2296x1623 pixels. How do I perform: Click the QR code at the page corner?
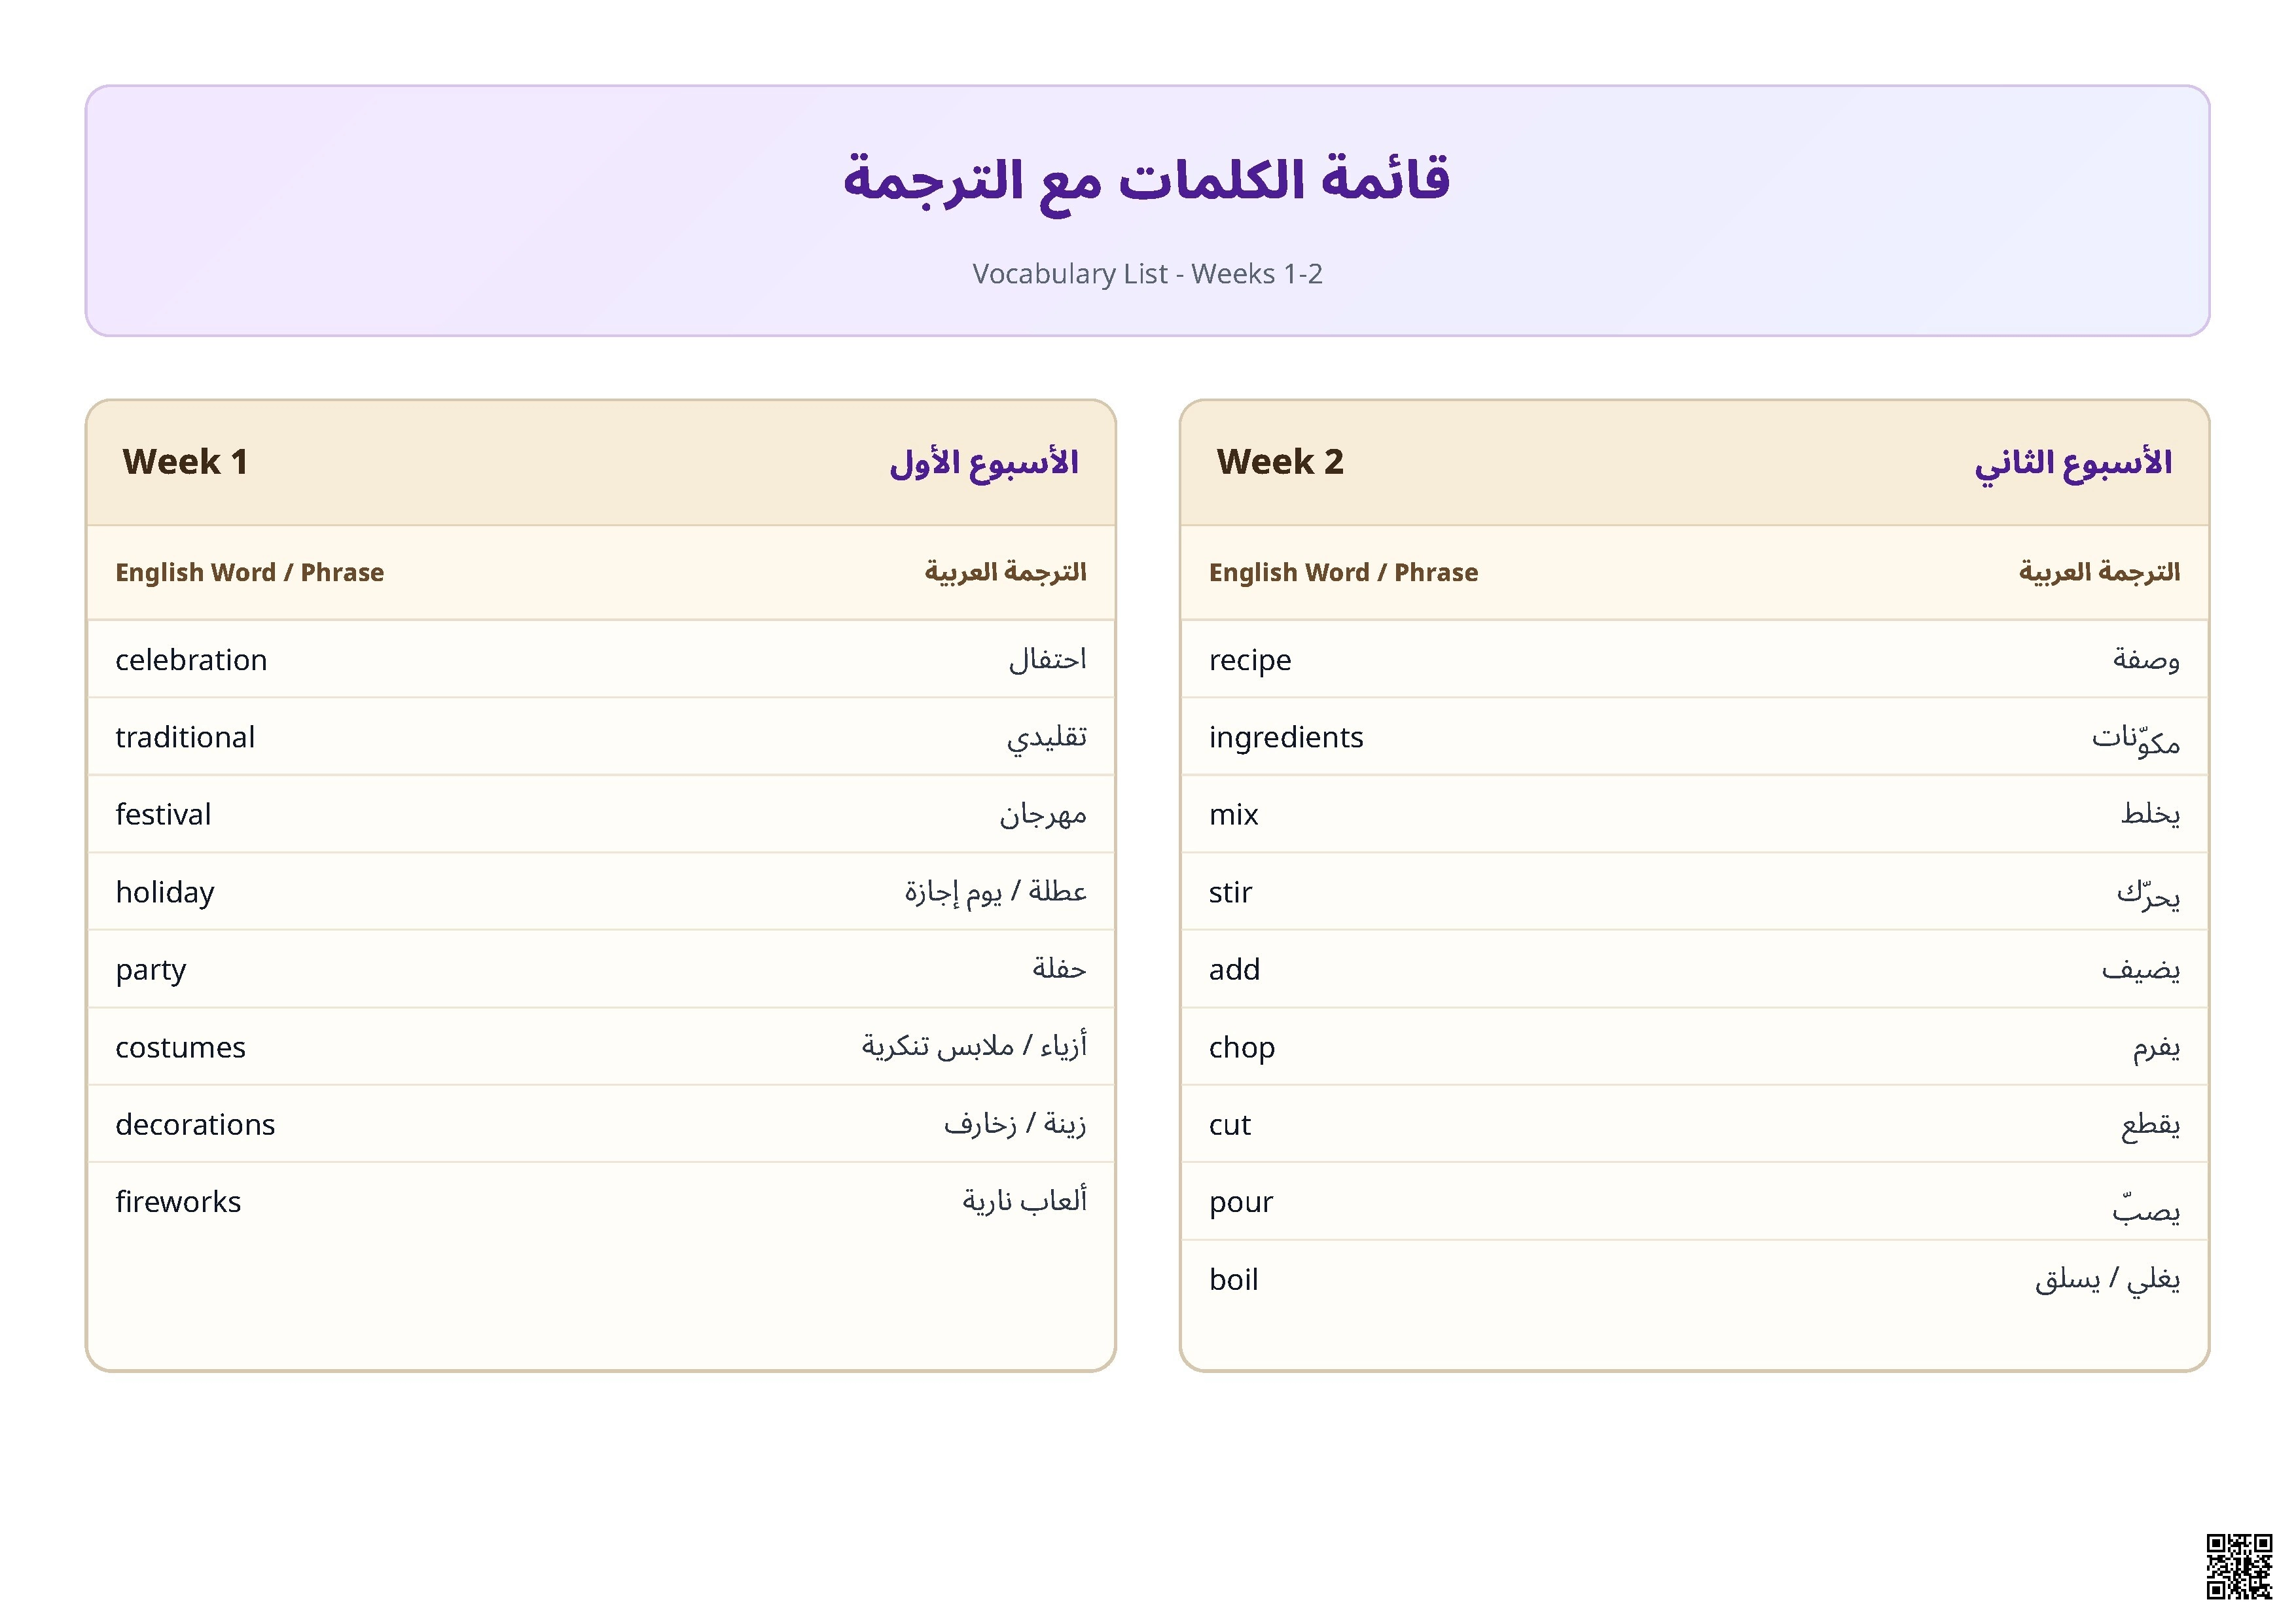[x=2239, y=1567]
